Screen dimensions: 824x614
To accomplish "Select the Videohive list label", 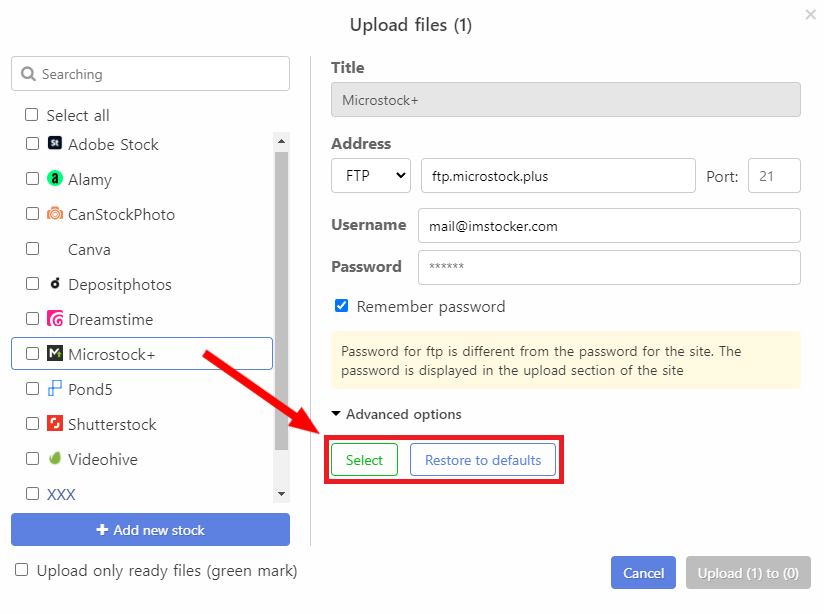I will (102, 459).
